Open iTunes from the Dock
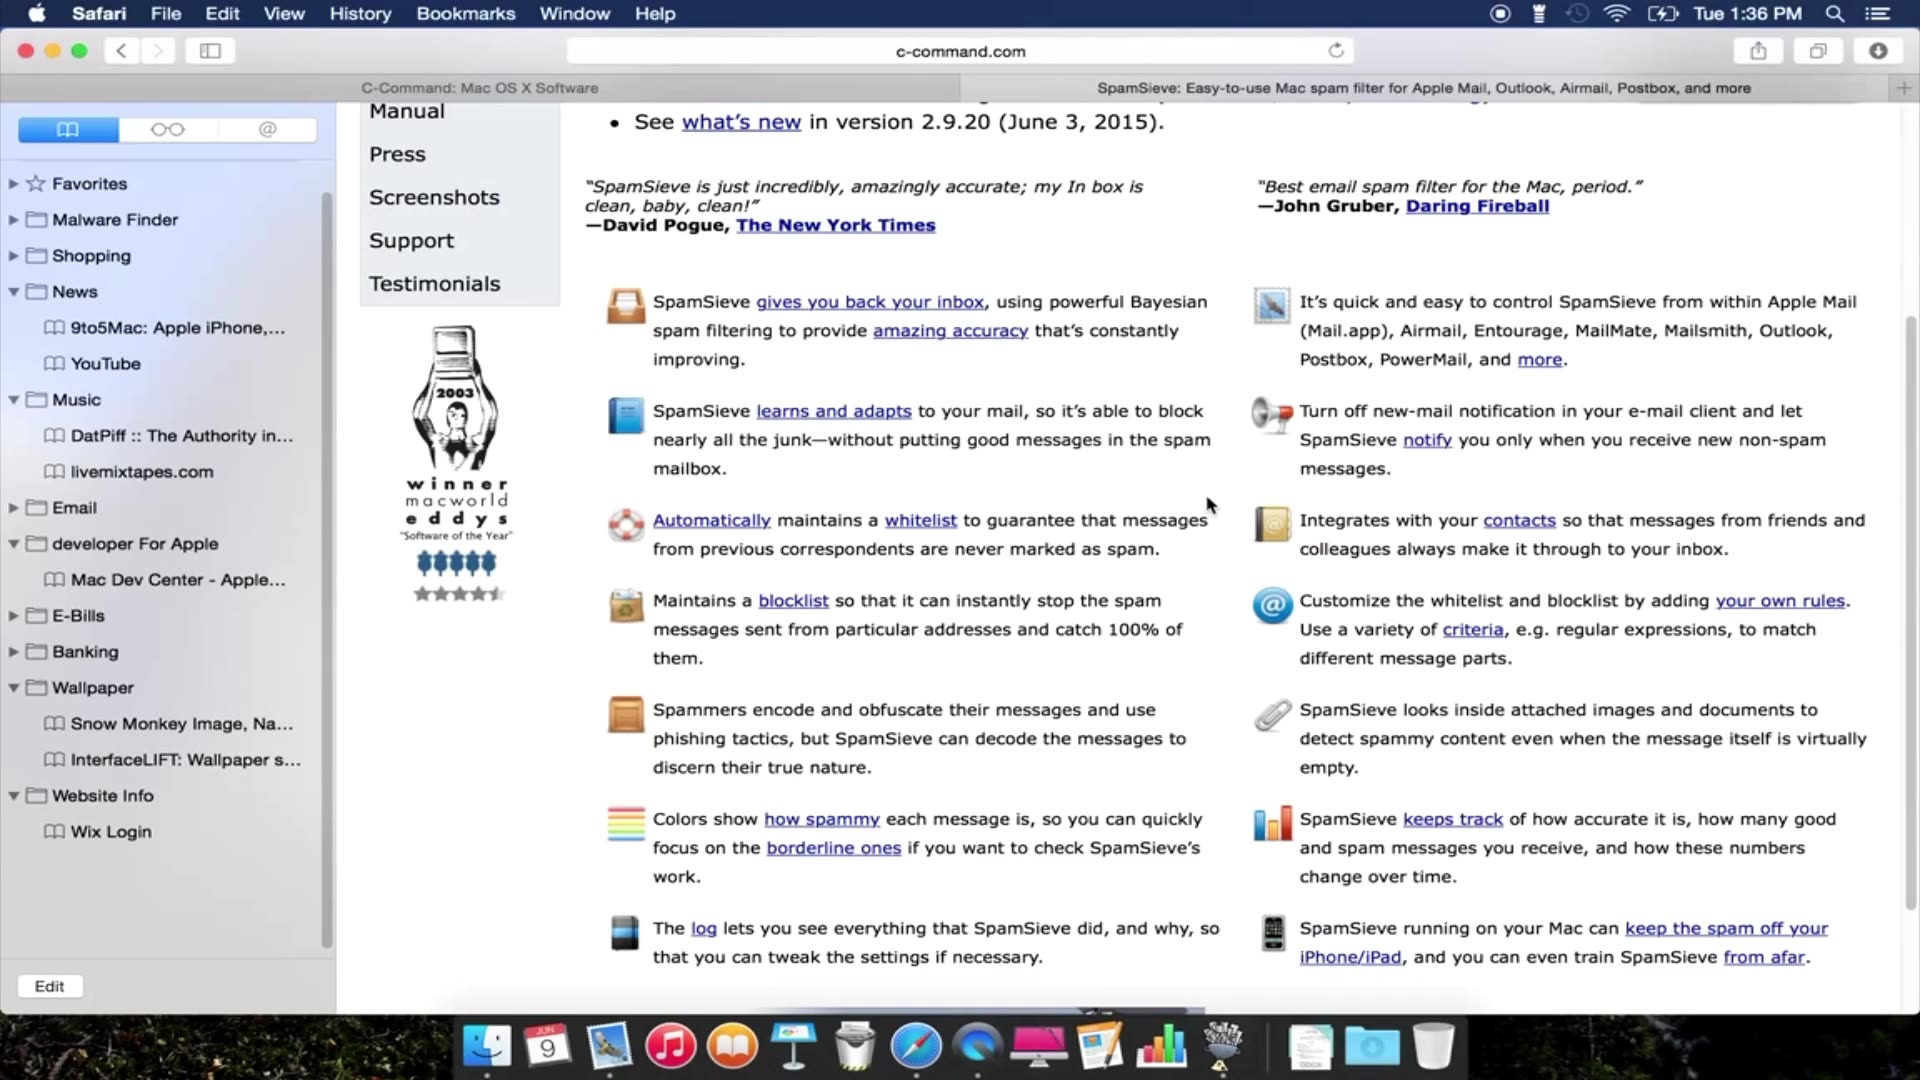The height and width of the screenshot is (1080, 1920). coord(670,1046)
